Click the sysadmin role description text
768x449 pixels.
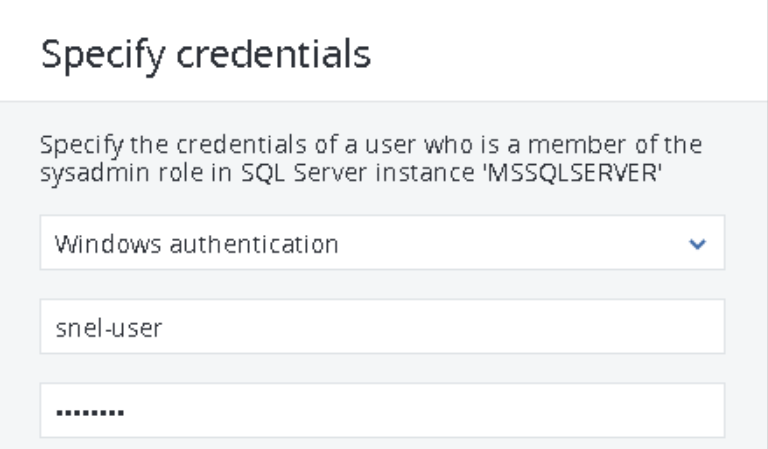click(x=371, y=159)
